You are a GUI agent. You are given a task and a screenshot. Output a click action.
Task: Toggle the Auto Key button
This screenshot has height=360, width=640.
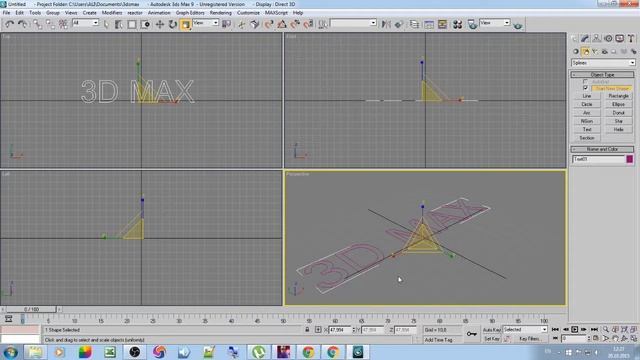tap(491, 329)
